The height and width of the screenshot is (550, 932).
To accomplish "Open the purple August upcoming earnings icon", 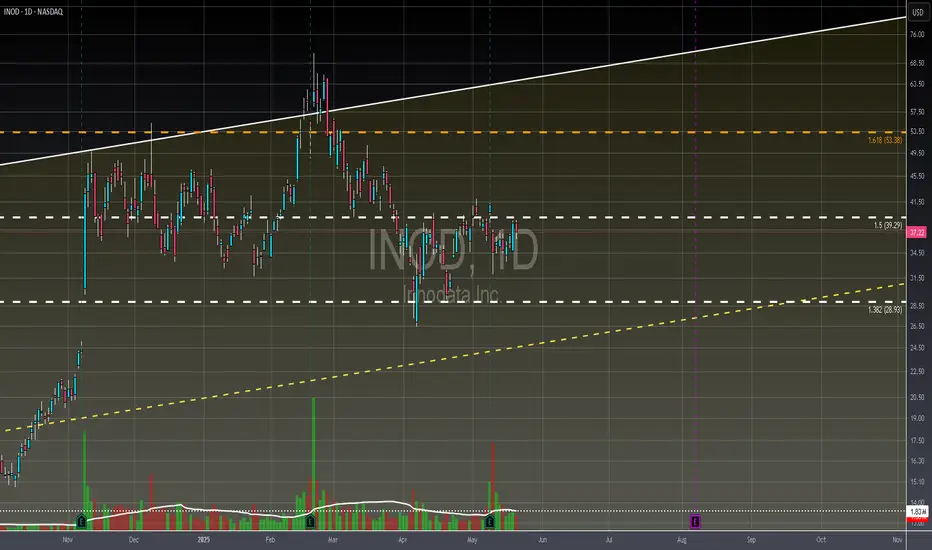I will [695, 522].
